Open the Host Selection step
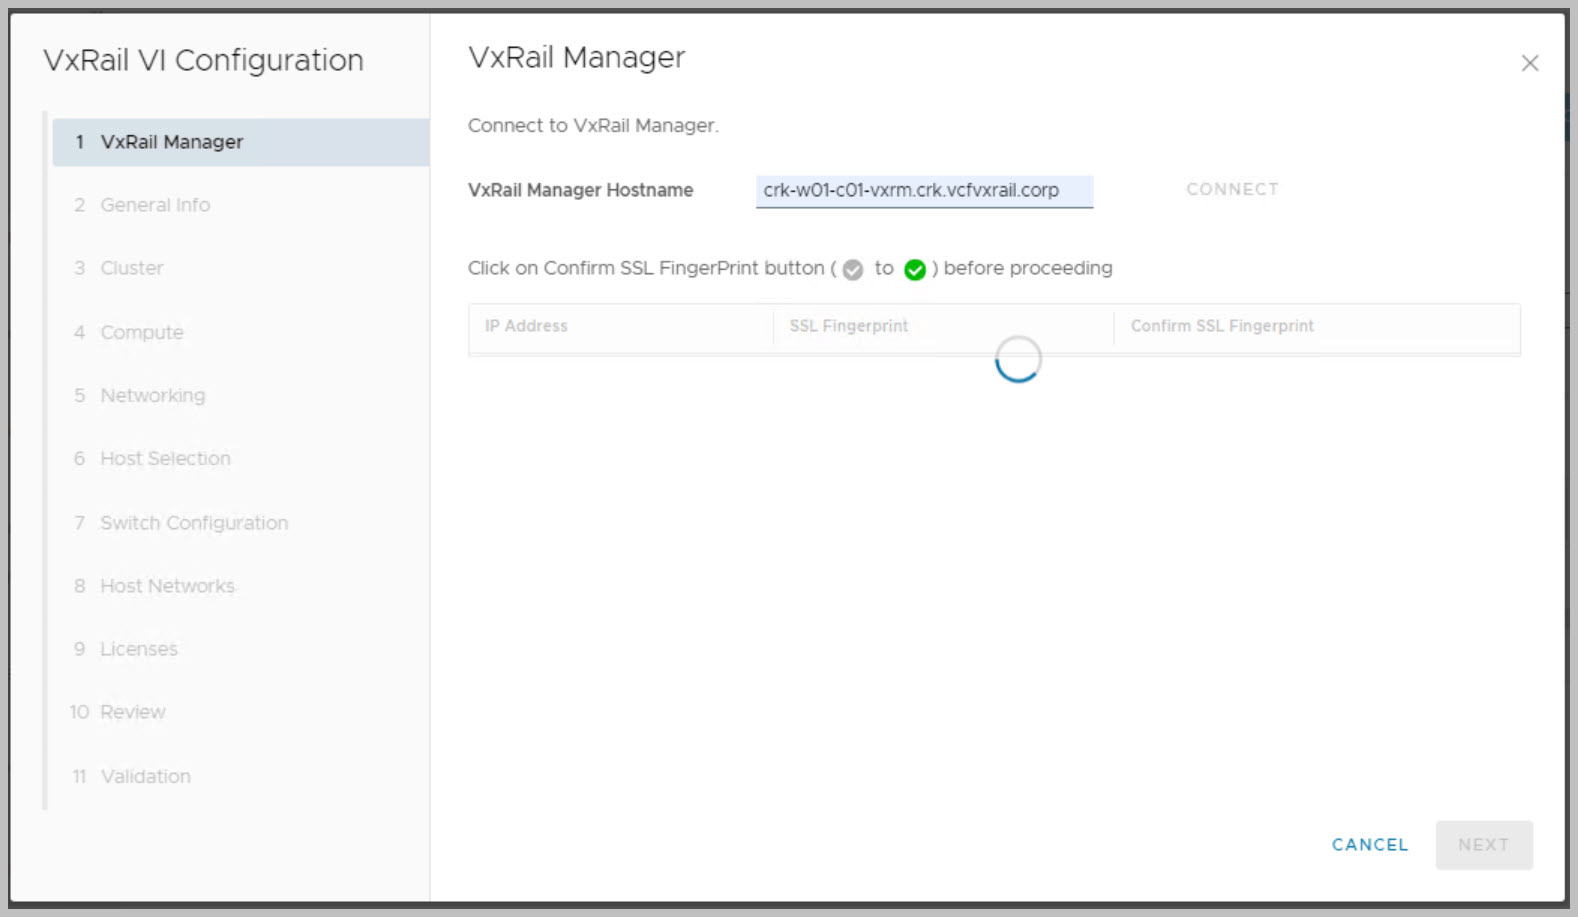Viewport: 1578px width, 917px height. click(x=165, y=458)
